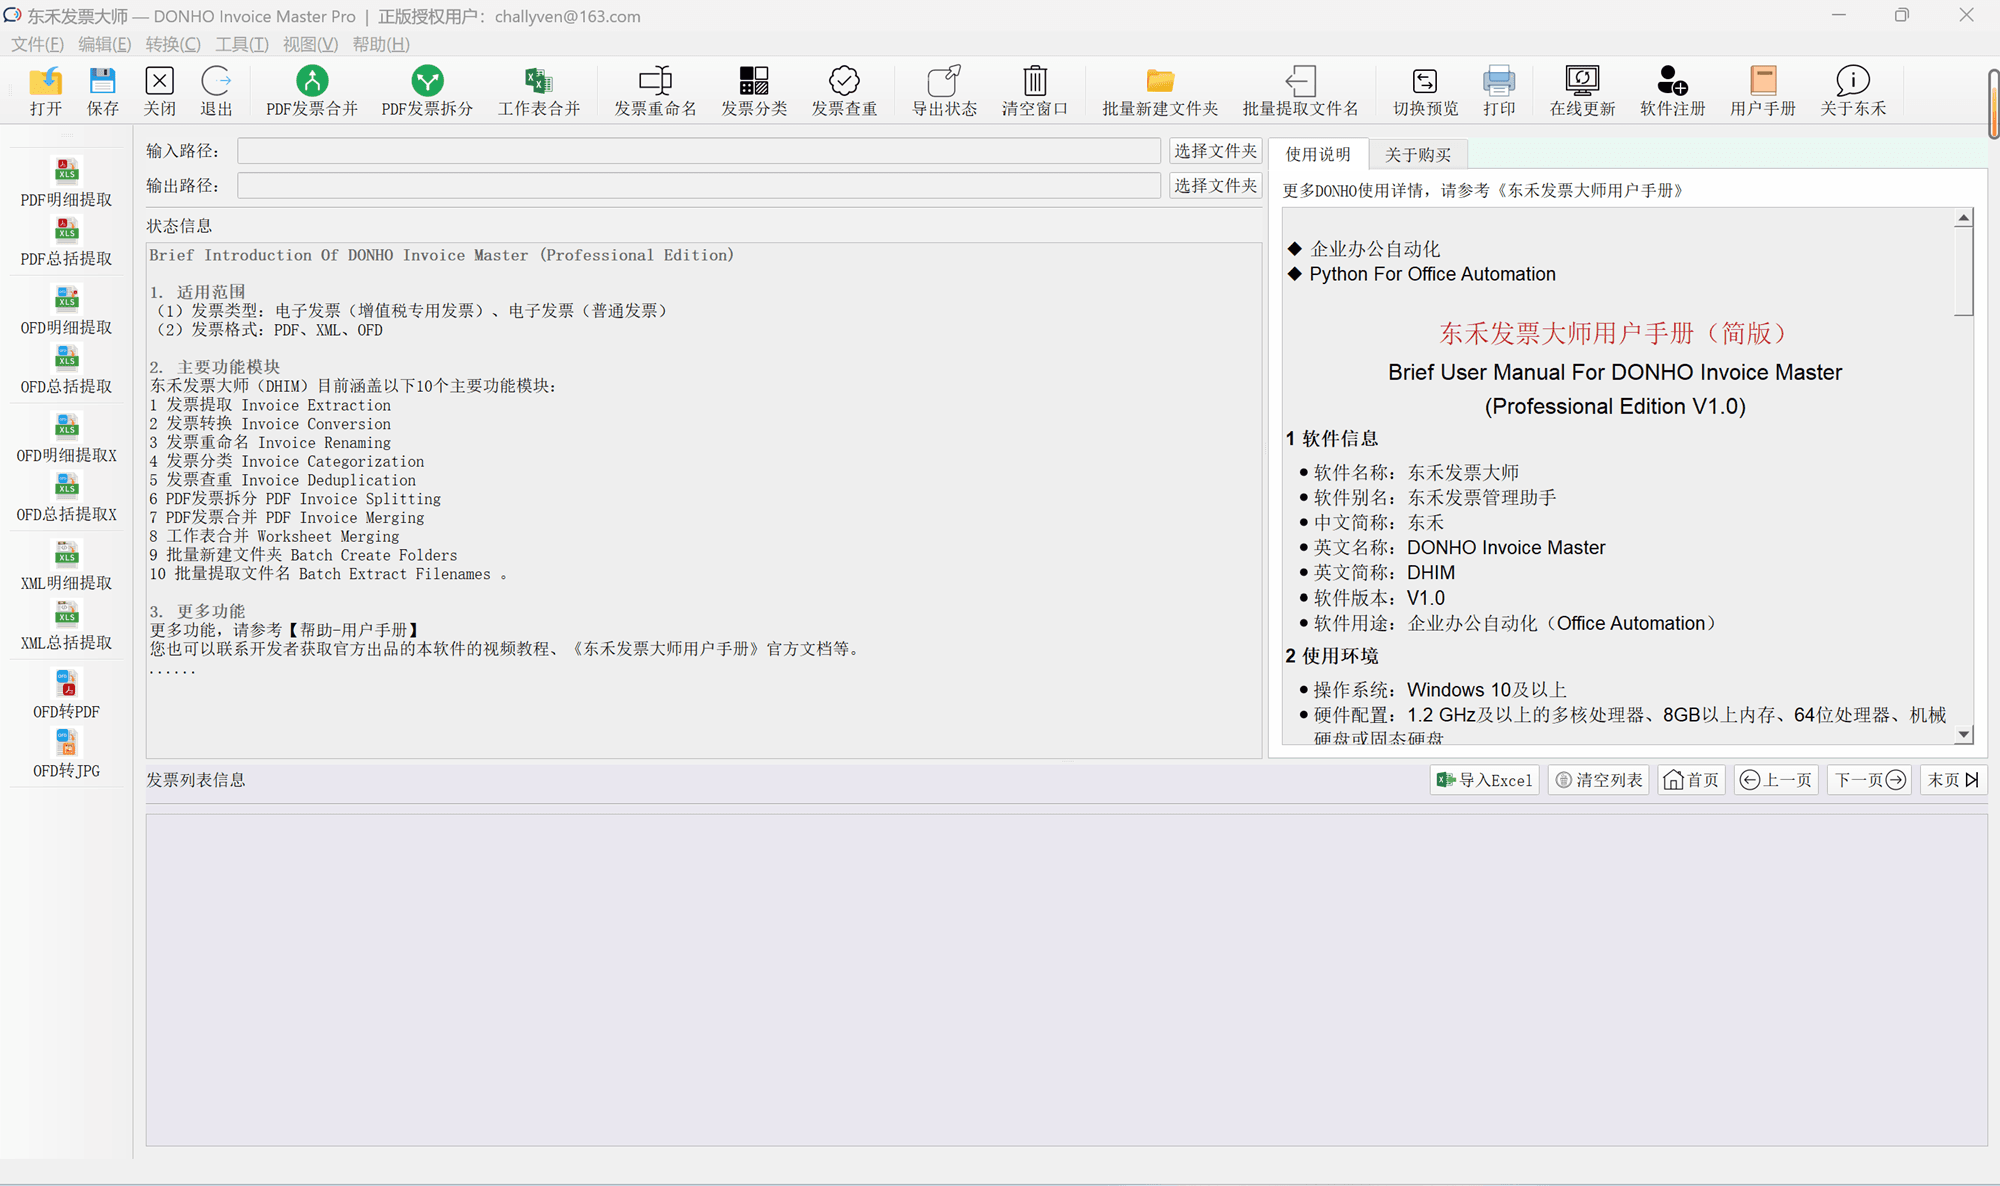This screenshot has width=2000, height=1186.
Task: Click the 关闭 (Close) toolbar icon
Action: point(159,91)
